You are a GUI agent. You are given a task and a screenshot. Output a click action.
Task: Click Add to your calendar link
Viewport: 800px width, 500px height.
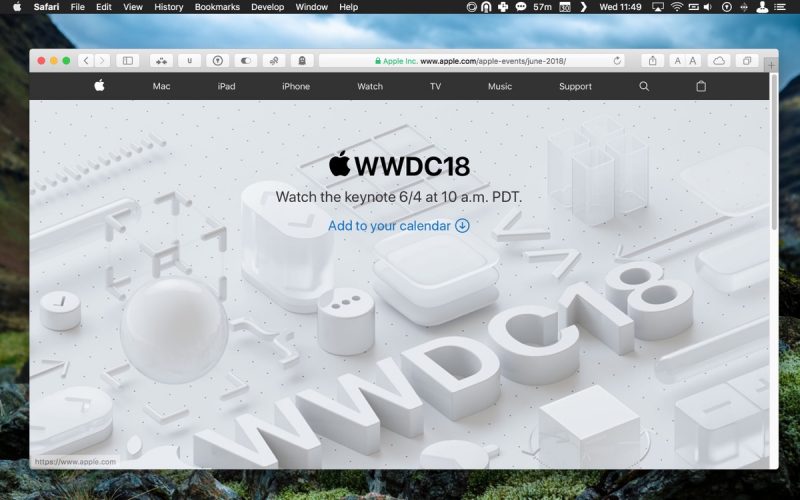[x=398, y=226]
